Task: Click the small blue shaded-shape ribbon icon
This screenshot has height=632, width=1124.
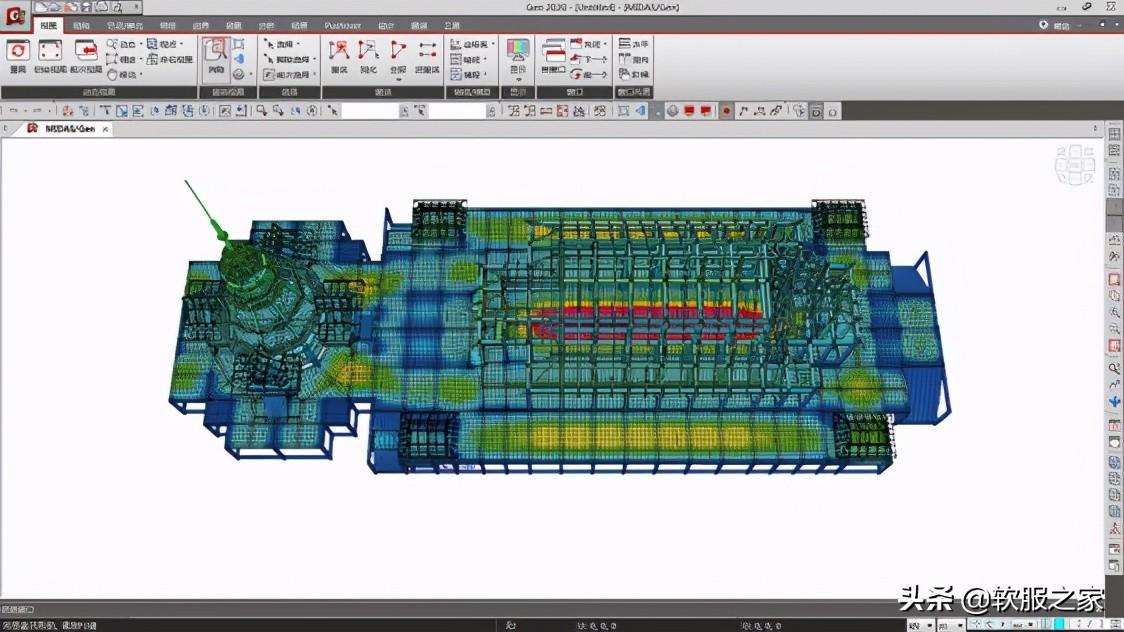Action: pyautogui.click(x=239, y=59)
